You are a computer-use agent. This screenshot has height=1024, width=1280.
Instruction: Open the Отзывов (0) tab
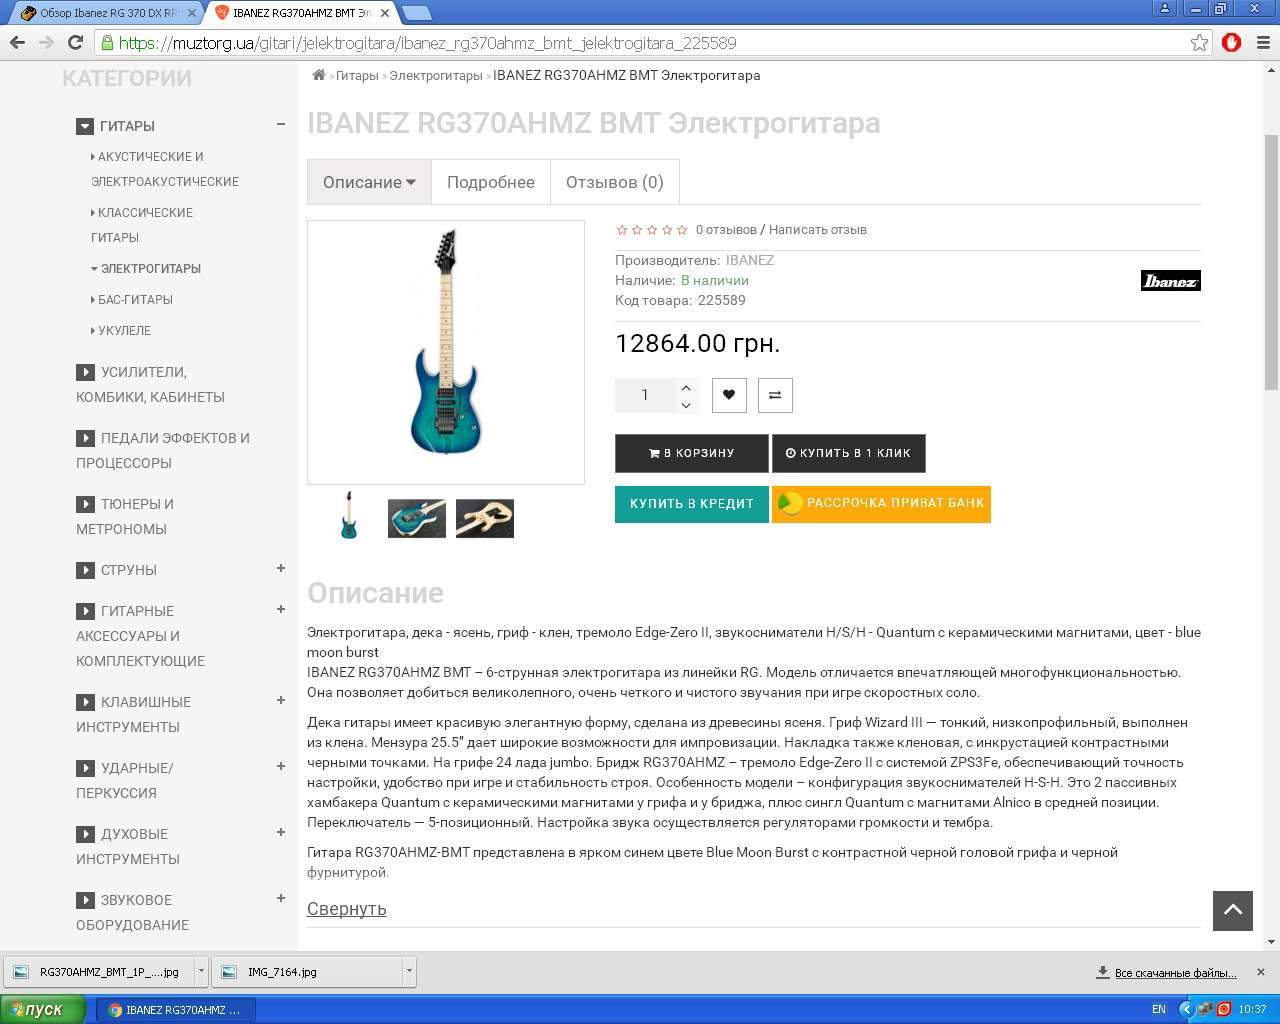pyautogui.click(x=615, y=182)
